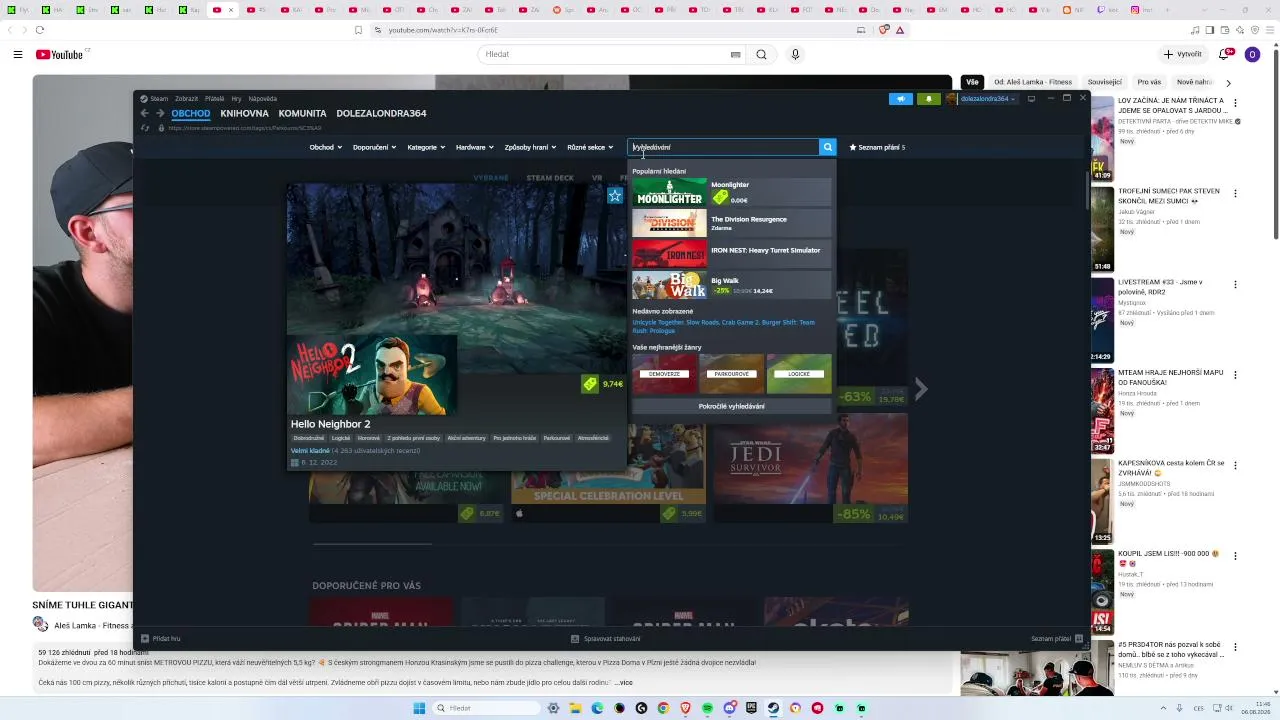Focus the YouTube Hledat search field

coord(605,55)
